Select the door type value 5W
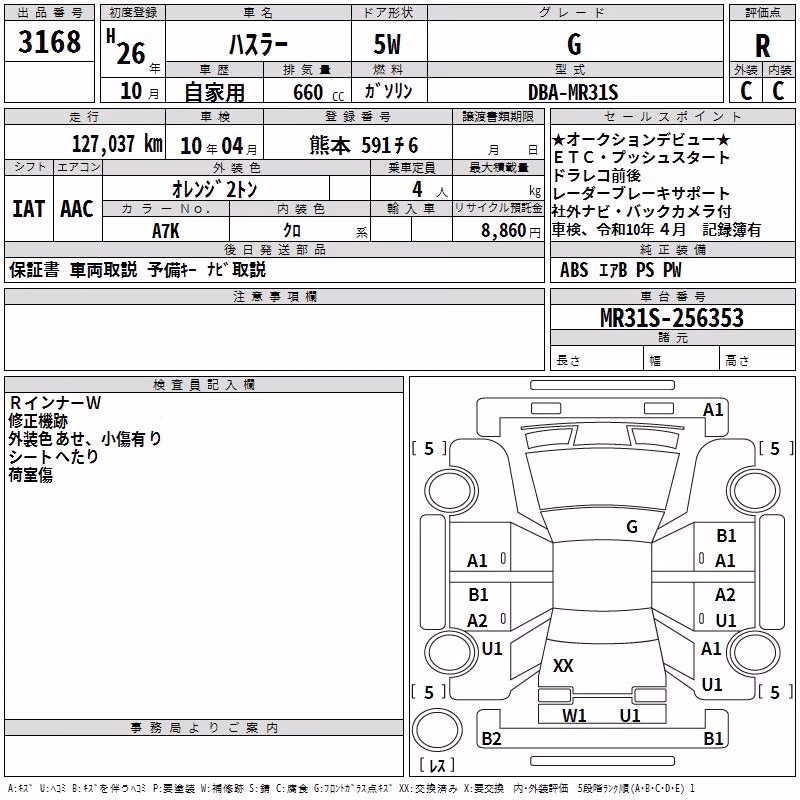This screenshot has width=800, height=800. click(x=387, y=44)
